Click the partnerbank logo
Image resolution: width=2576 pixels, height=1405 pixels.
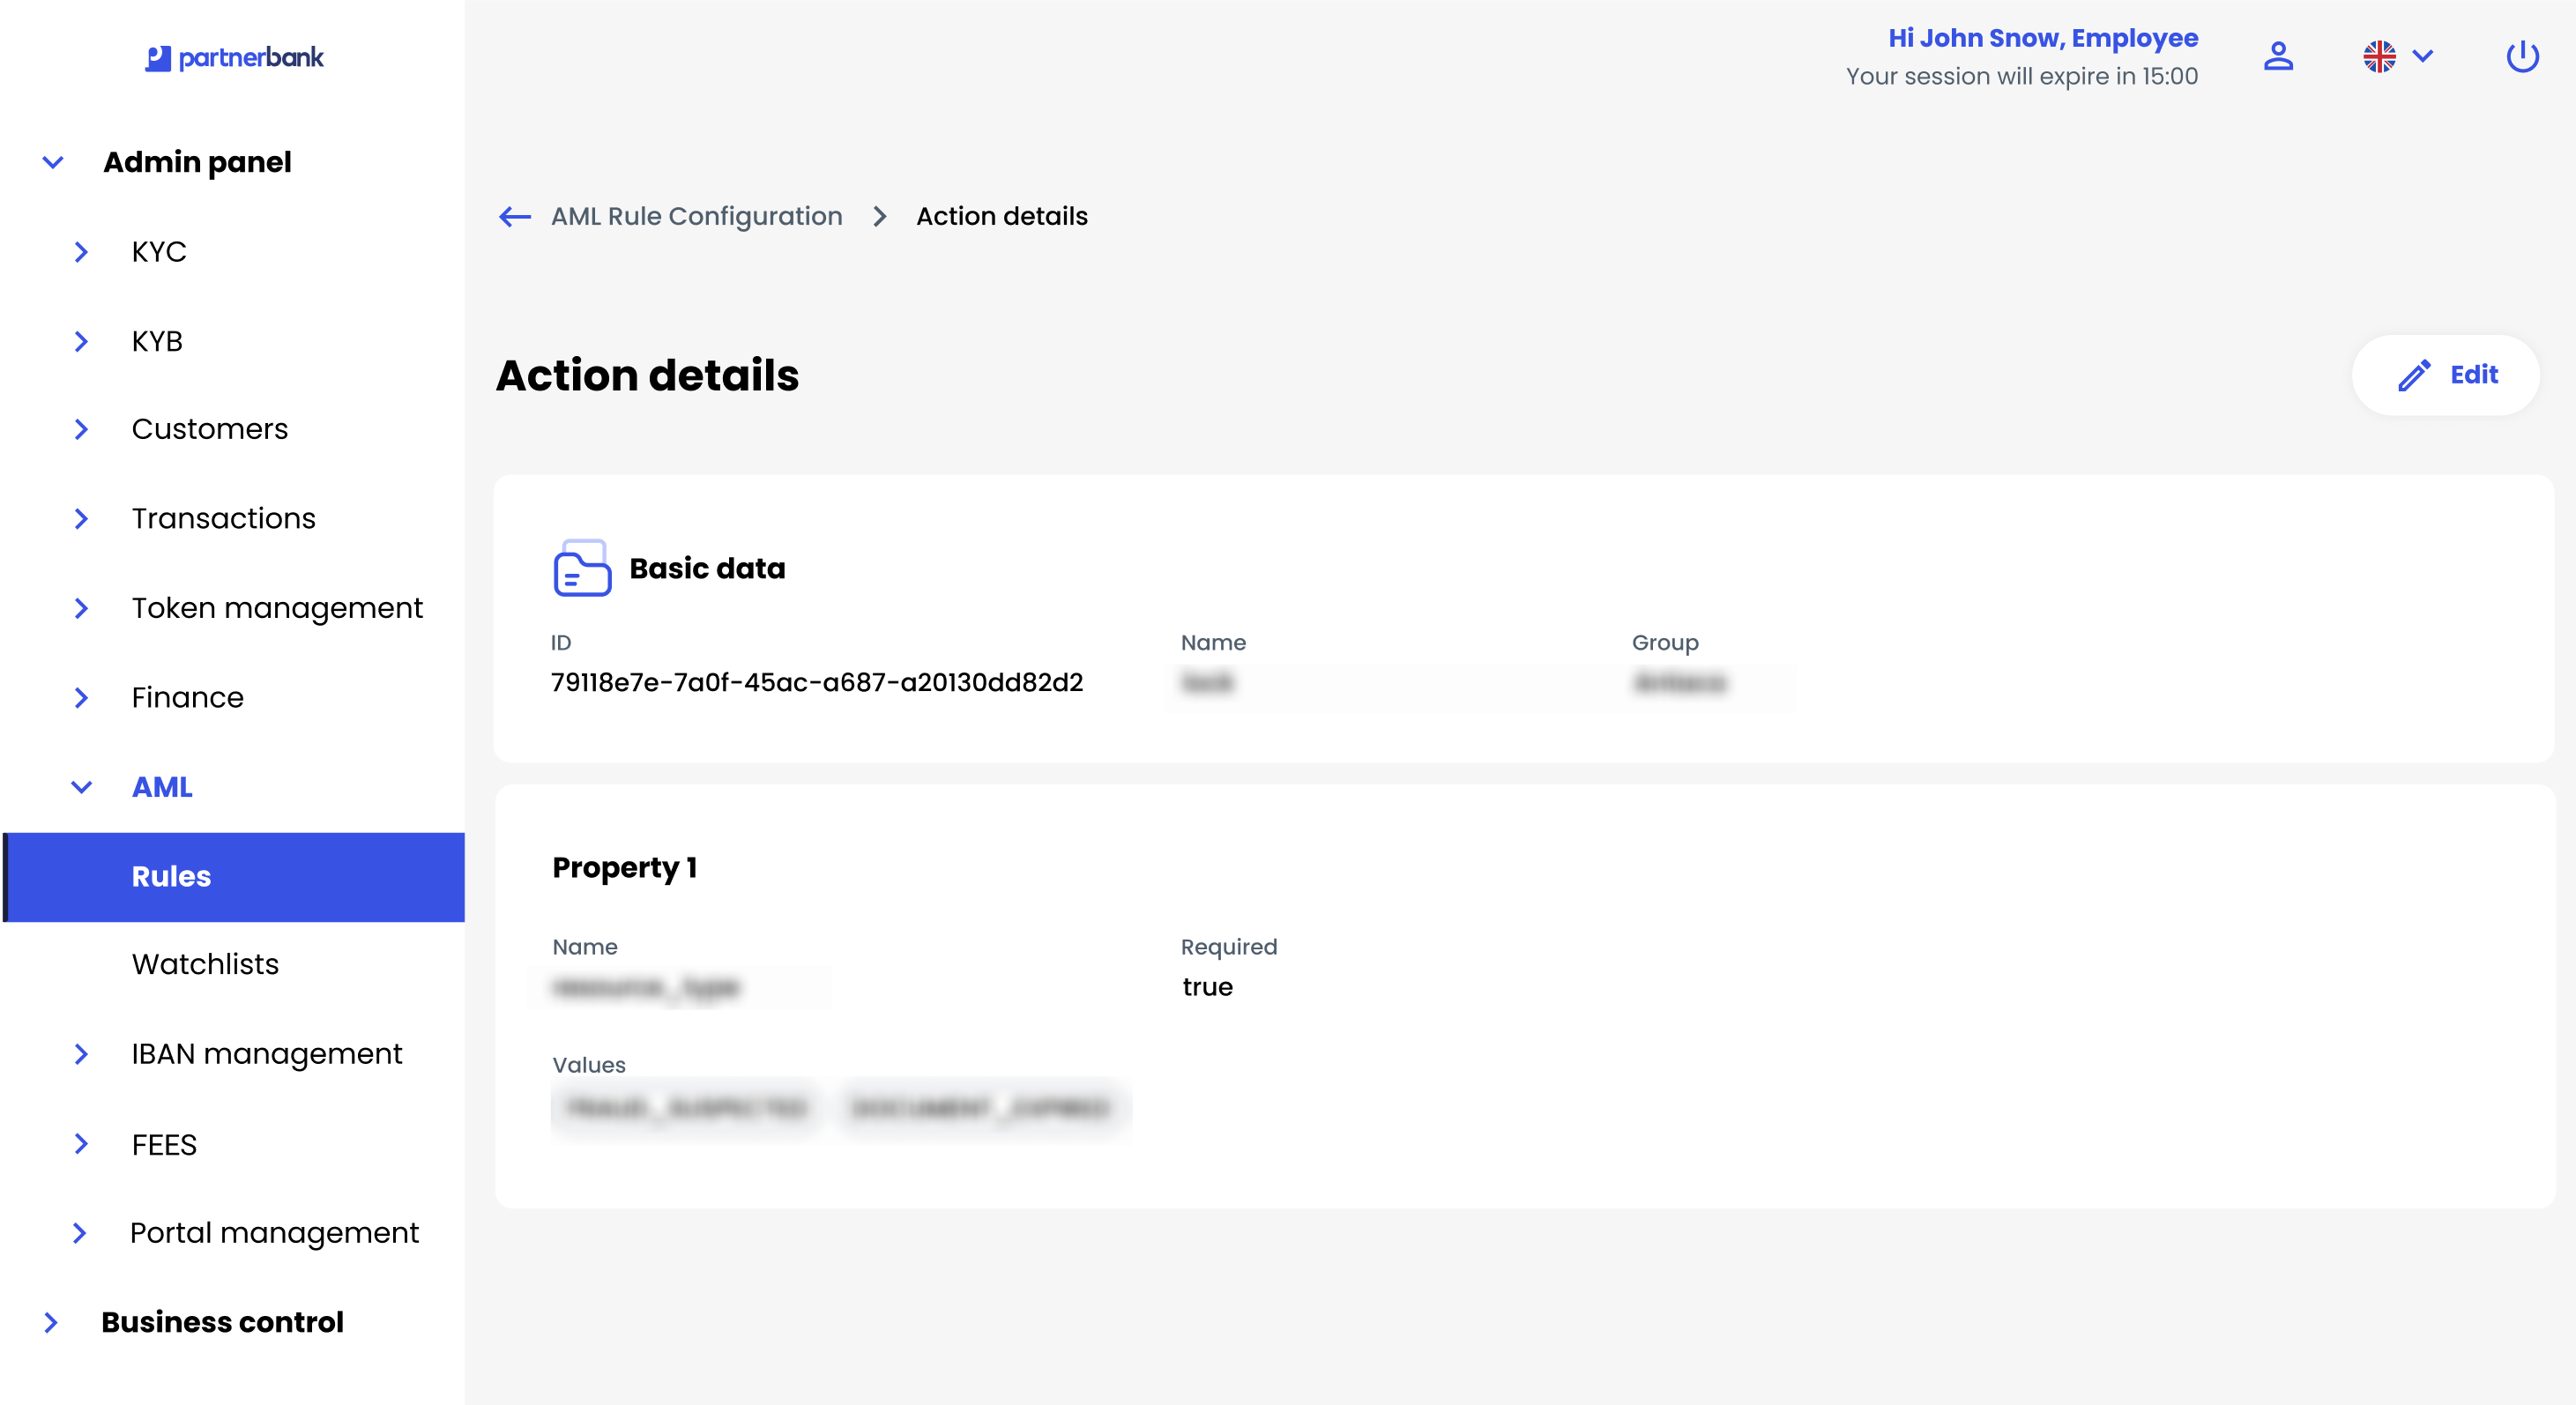click(x=234, y=58)
